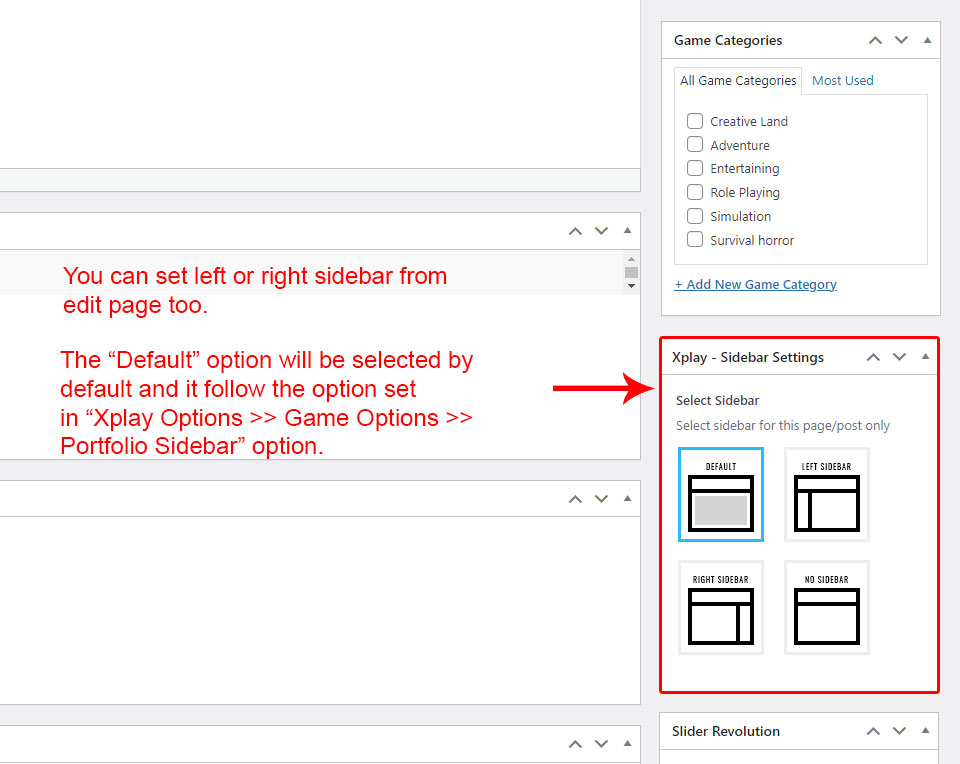Collapse the Xplay Sidebar Settings panel
The height and width of the screenshot is (764, 960).
click(x=925, y=357)
